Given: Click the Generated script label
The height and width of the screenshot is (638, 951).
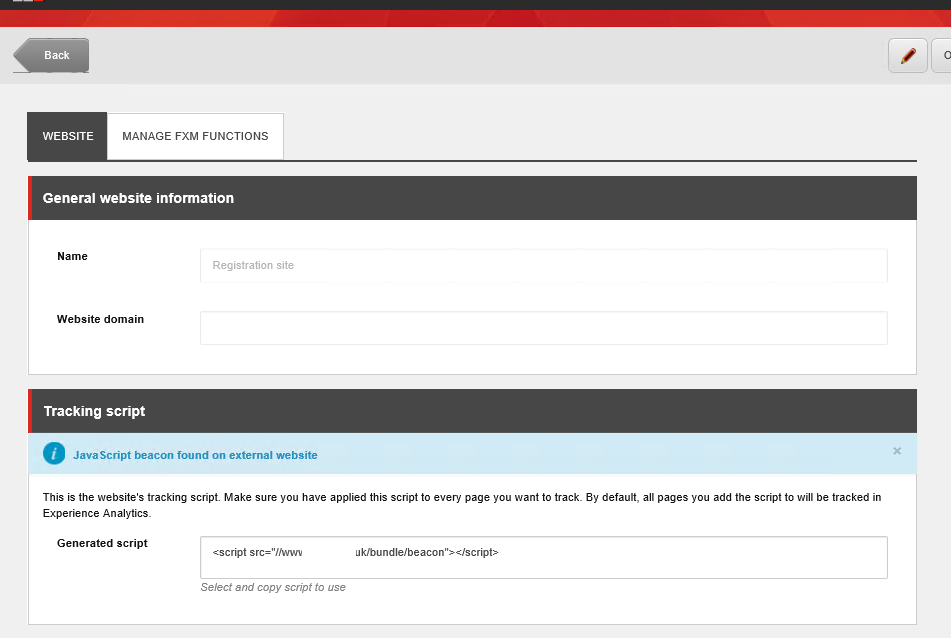Looking at the screenshot, I should pyautogui.click(x=102, y=543).
